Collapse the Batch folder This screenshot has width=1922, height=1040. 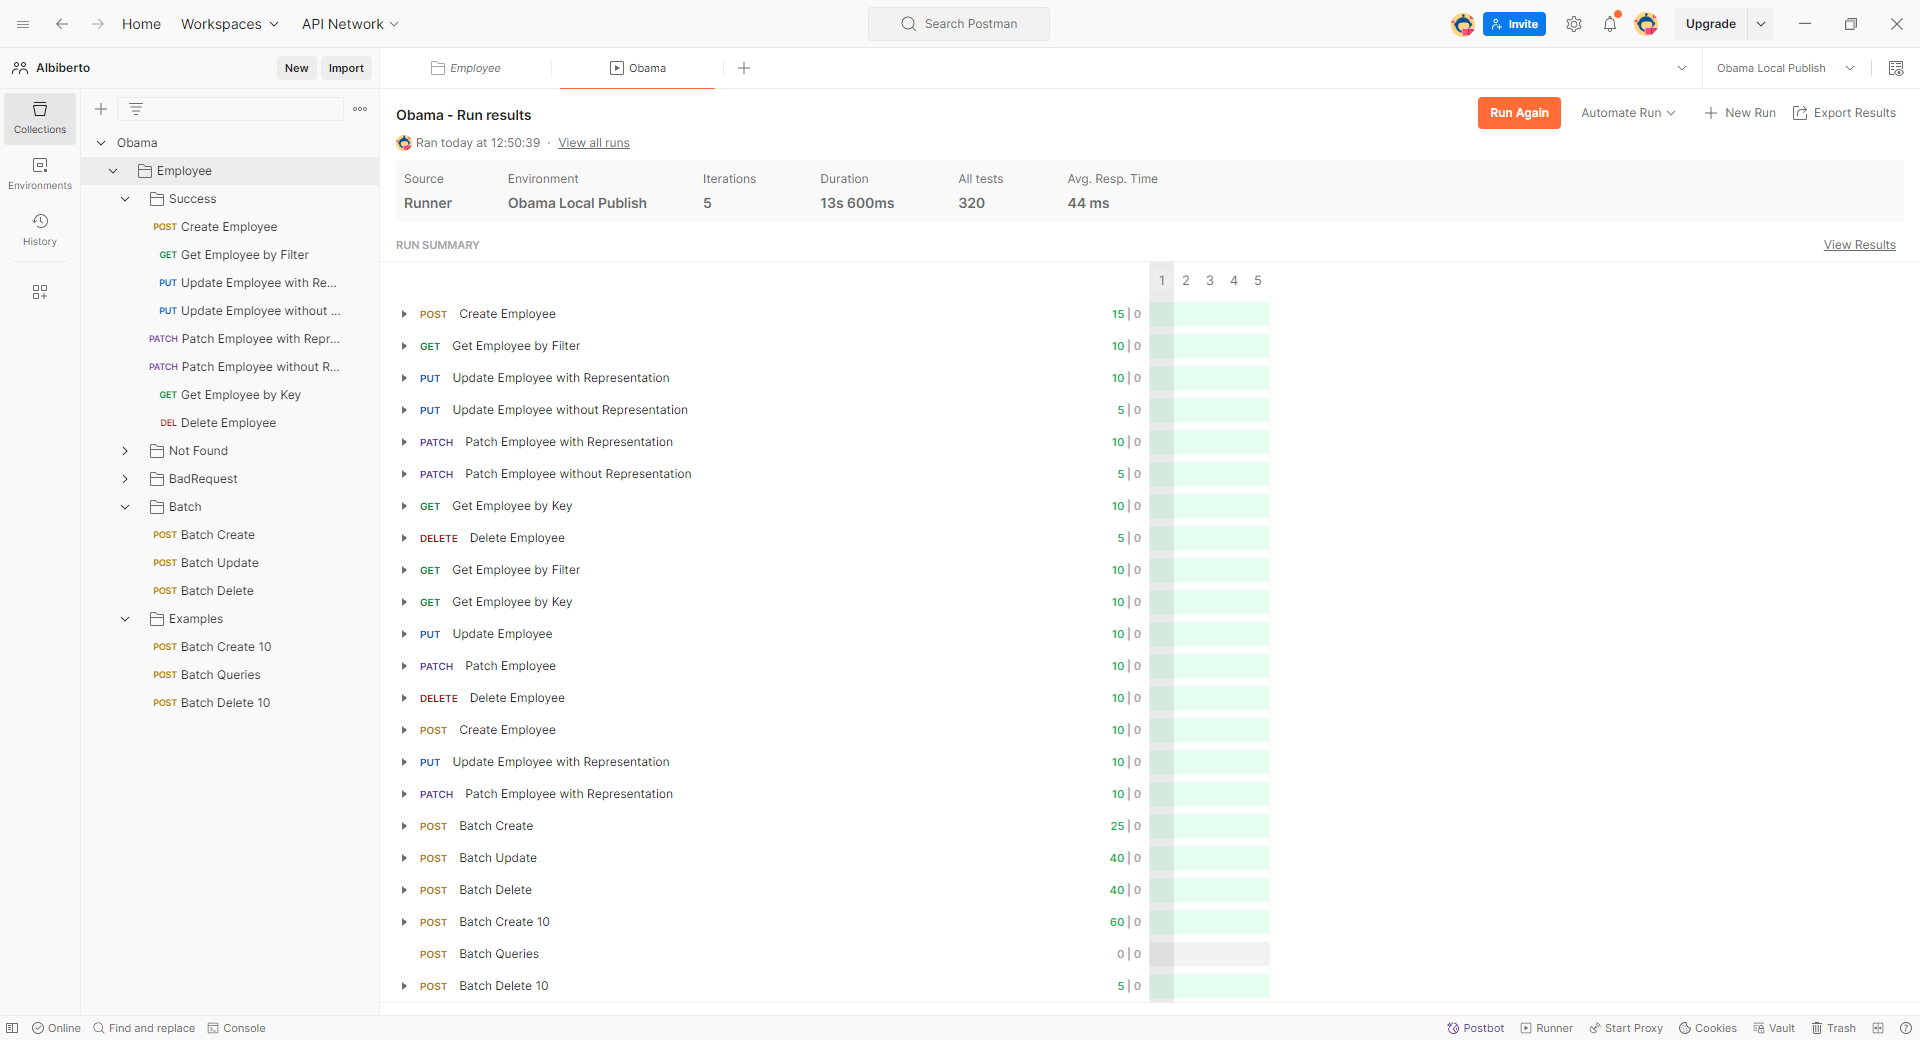pos(125,507)
